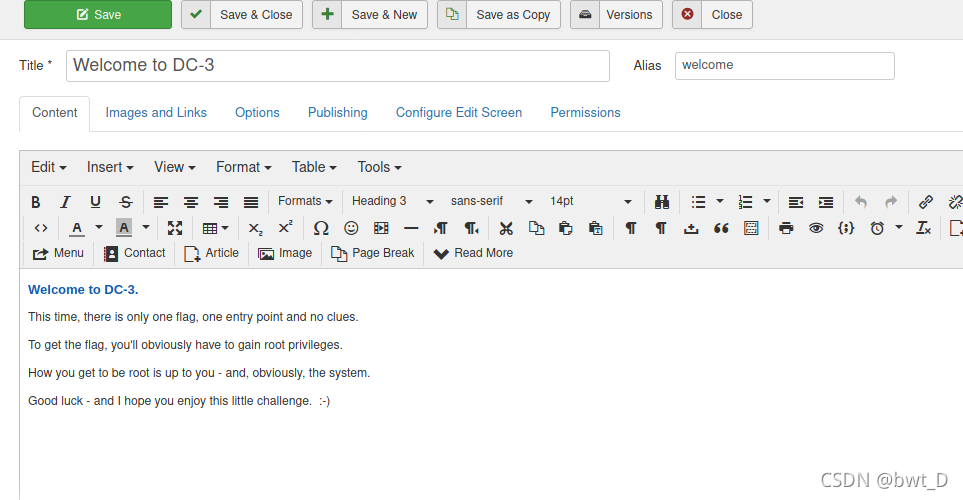This screenshot has height=500, width=963.
Task: Open the Permissions tab
Action: (x=585, y=113)
